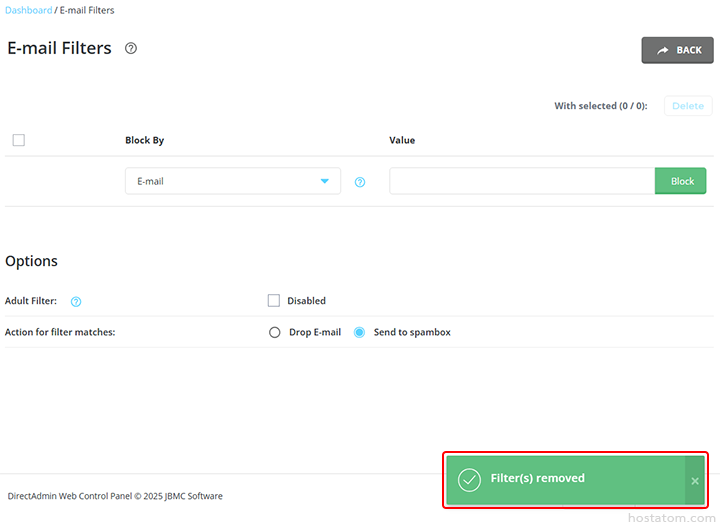The height and width of the screenshot is (526, 720).
Task: Click the Value column header
Action: coord(402,140)
